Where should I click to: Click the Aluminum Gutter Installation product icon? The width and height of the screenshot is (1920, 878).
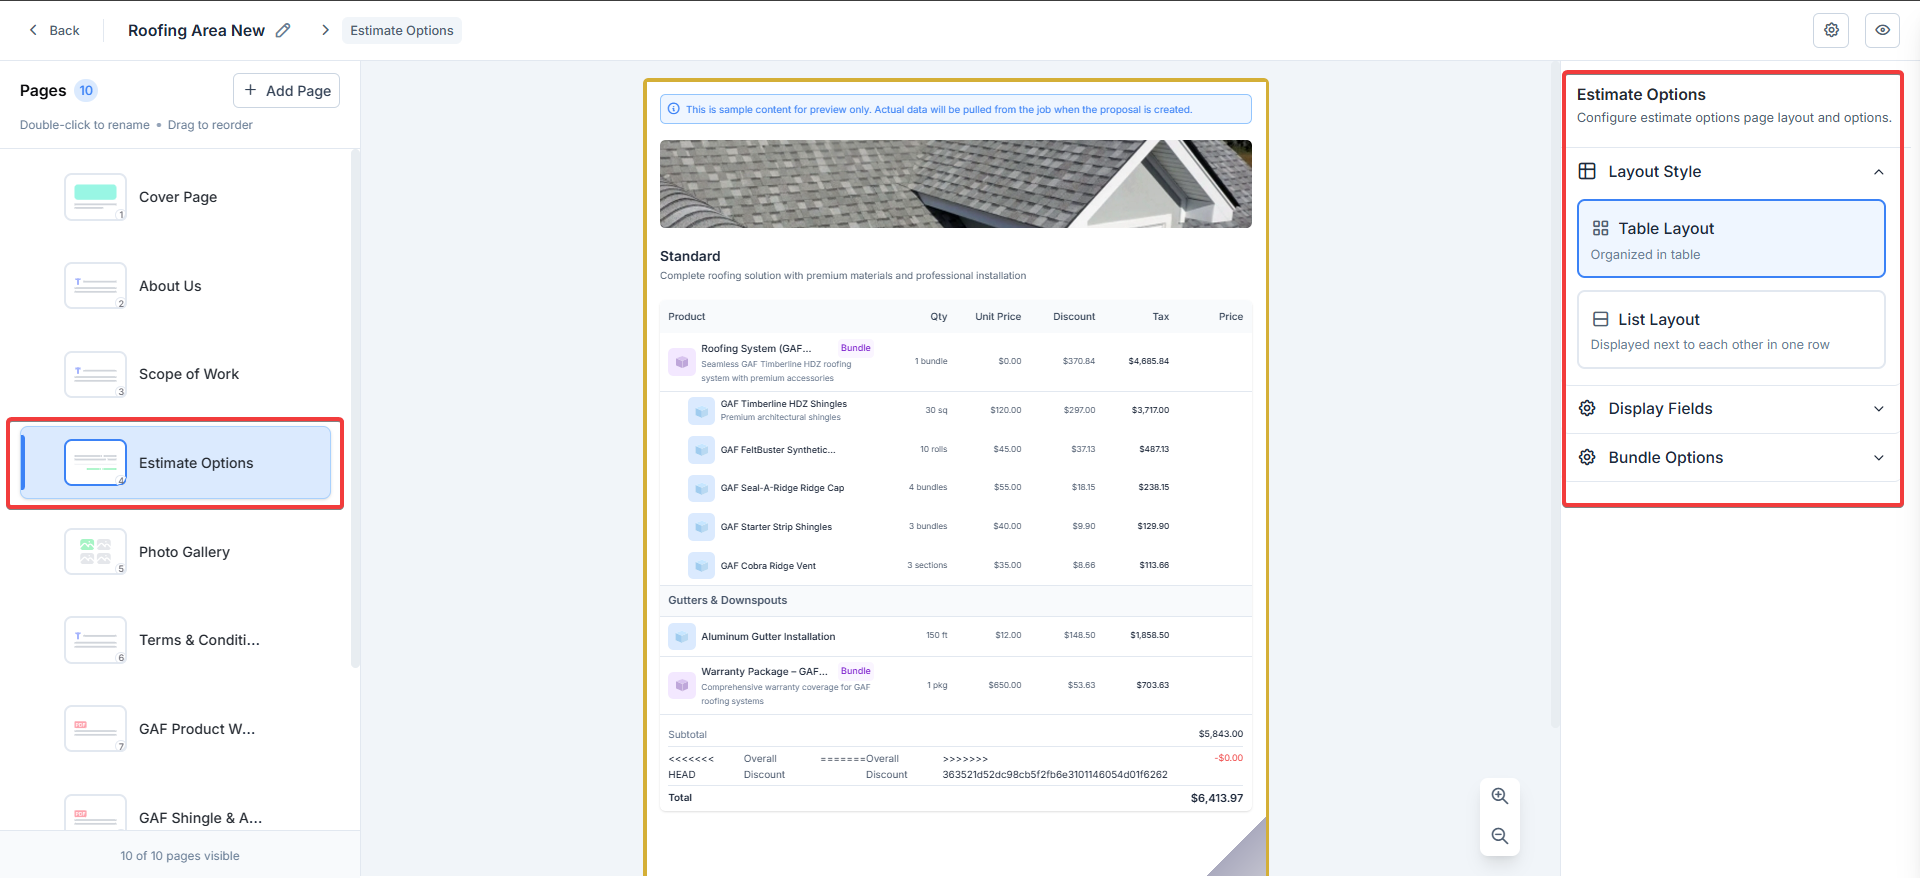682,636
